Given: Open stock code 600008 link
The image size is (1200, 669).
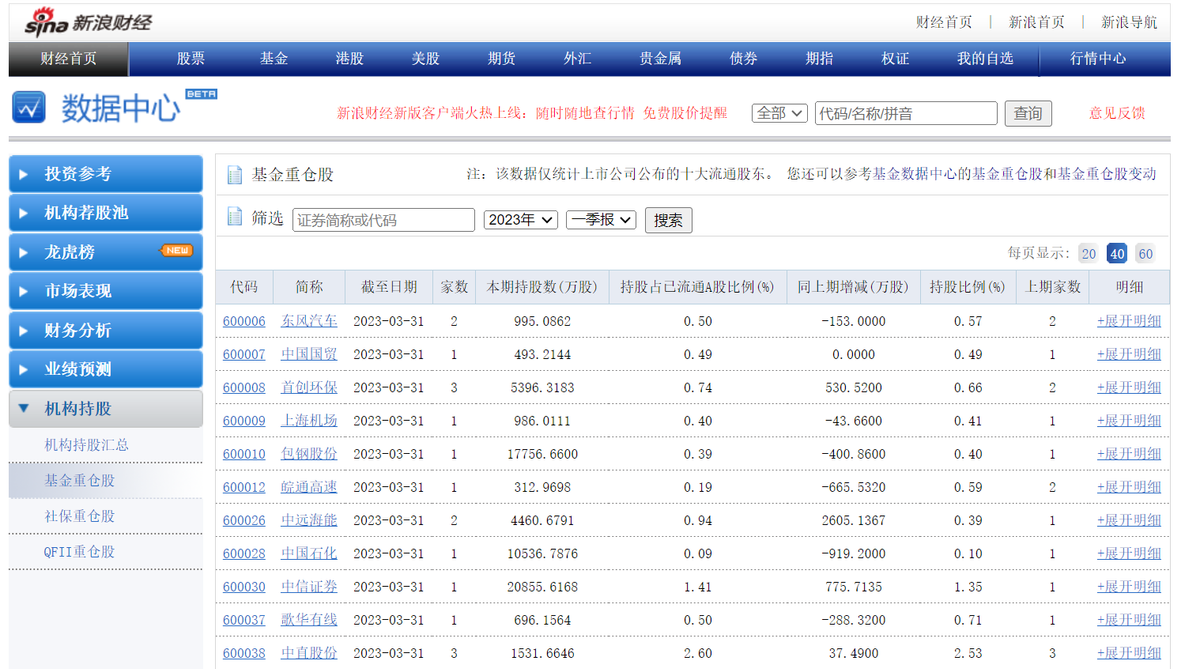Looking at the screenshot, I should pos(244,387).
